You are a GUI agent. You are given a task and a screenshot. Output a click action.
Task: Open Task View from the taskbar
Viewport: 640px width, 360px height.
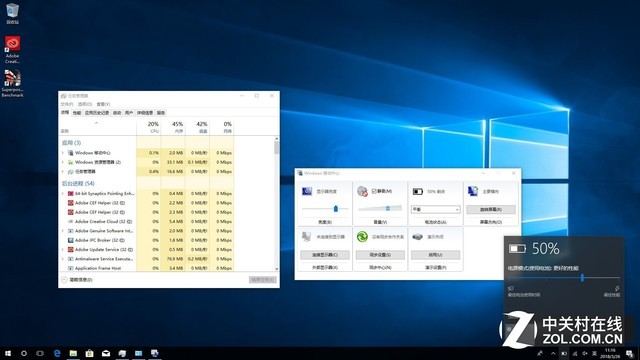[40, 353]
